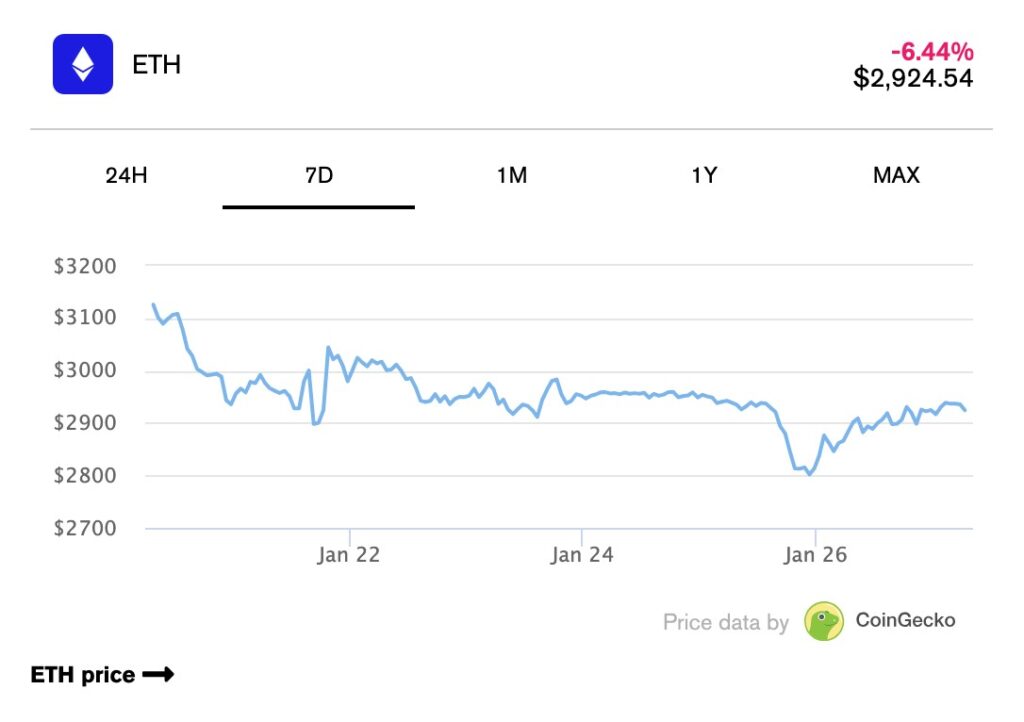
Task: Switch to the 24H chart tab
Action: (126, 176)
